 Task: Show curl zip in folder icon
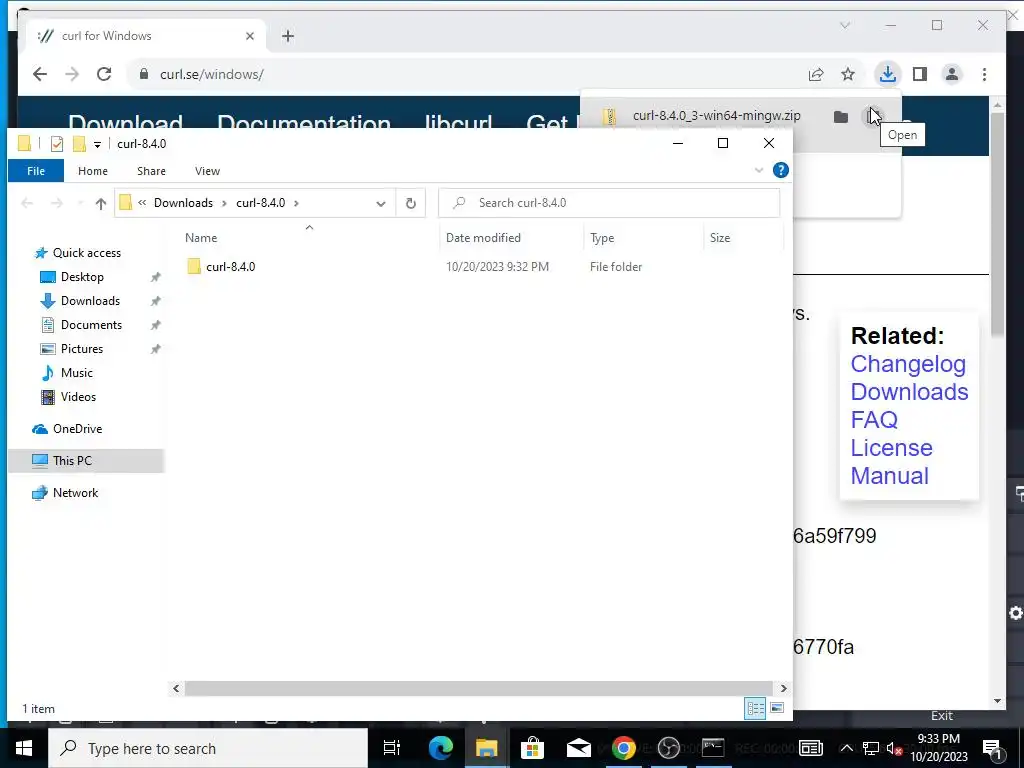click(841, 117)
